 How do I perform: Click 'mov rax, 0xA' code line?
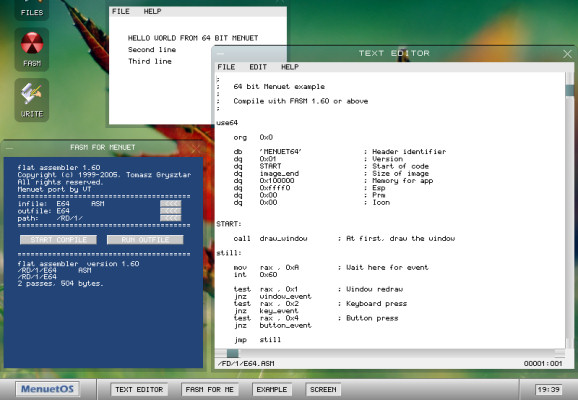[x=266, y=267]
